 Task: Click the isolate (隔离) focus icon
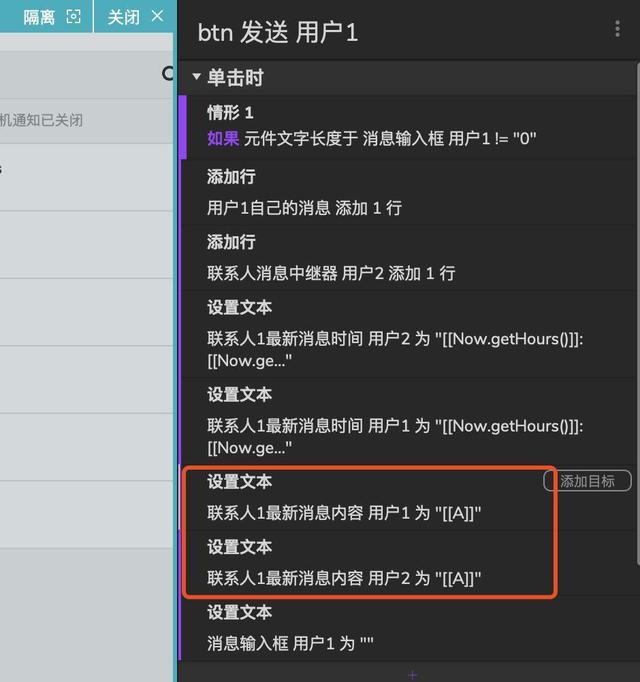tap(73, 17)
